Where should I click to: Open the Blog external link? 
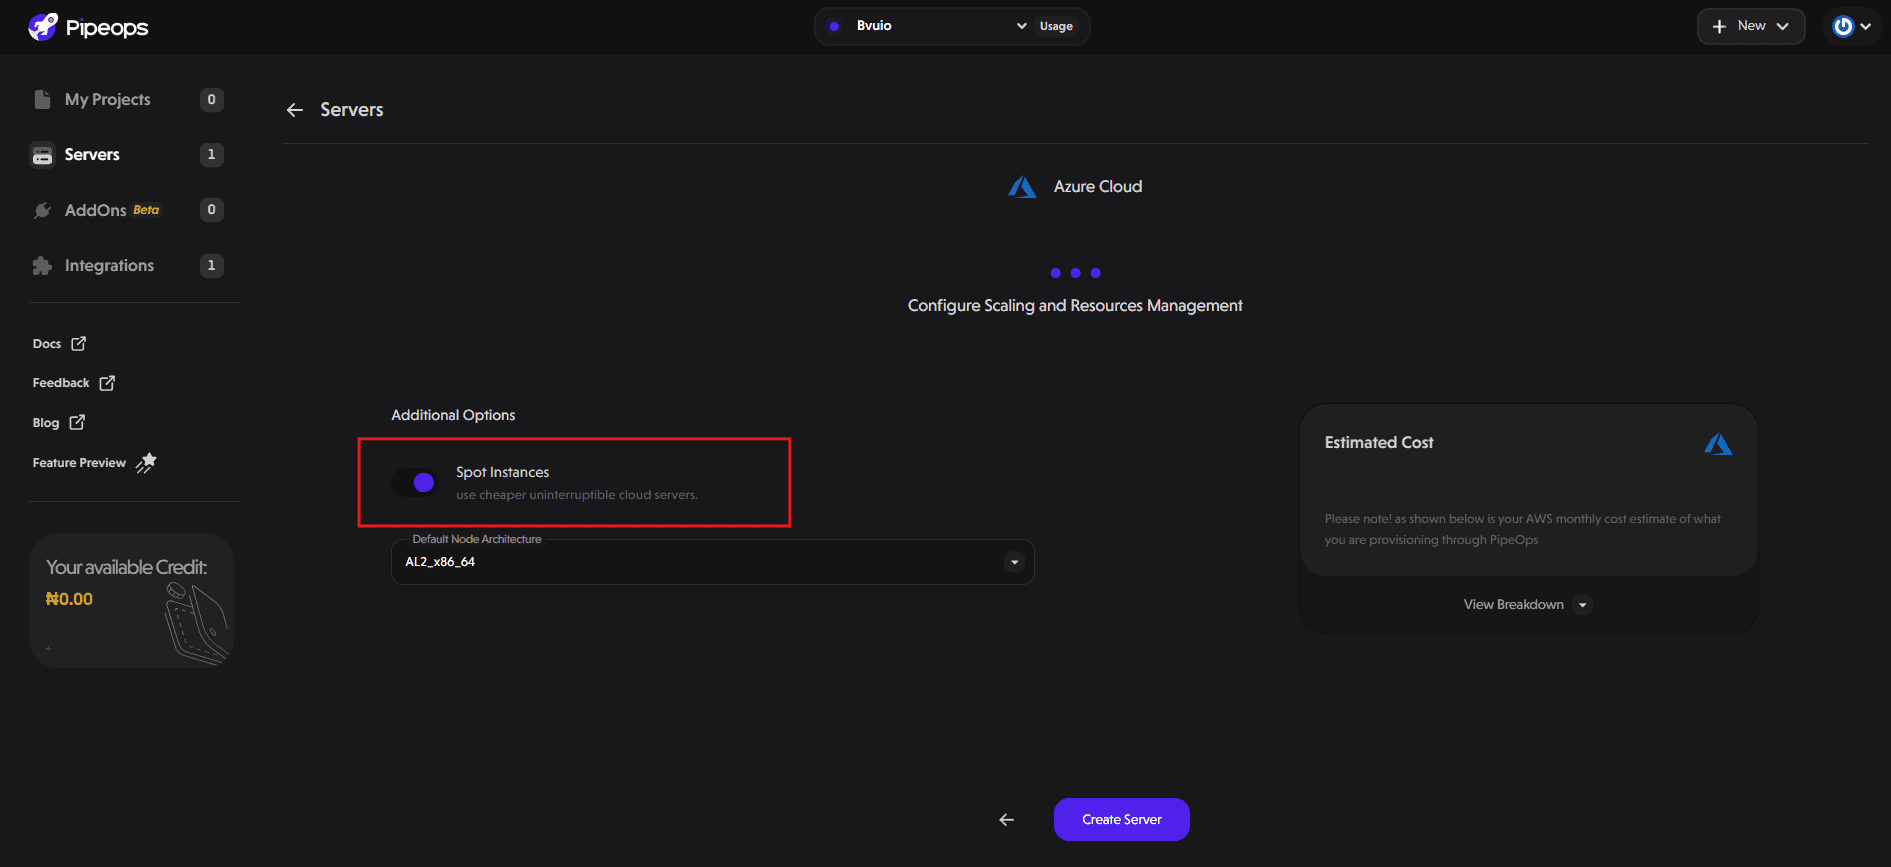point(58,422)
